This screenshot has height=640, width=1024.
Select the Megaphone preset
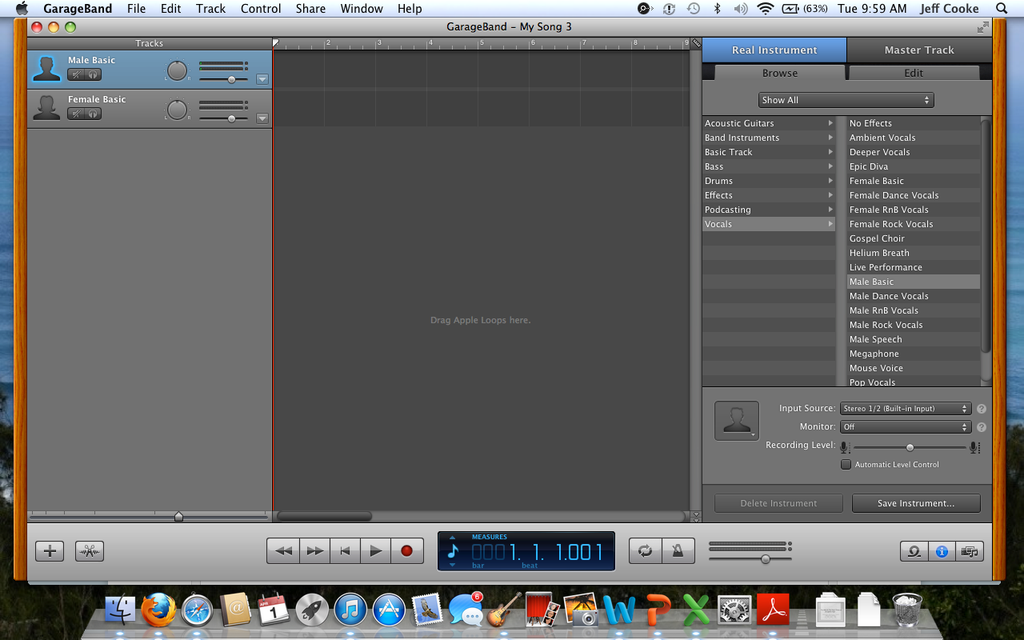pyautogui.click(x=913, y=354)
